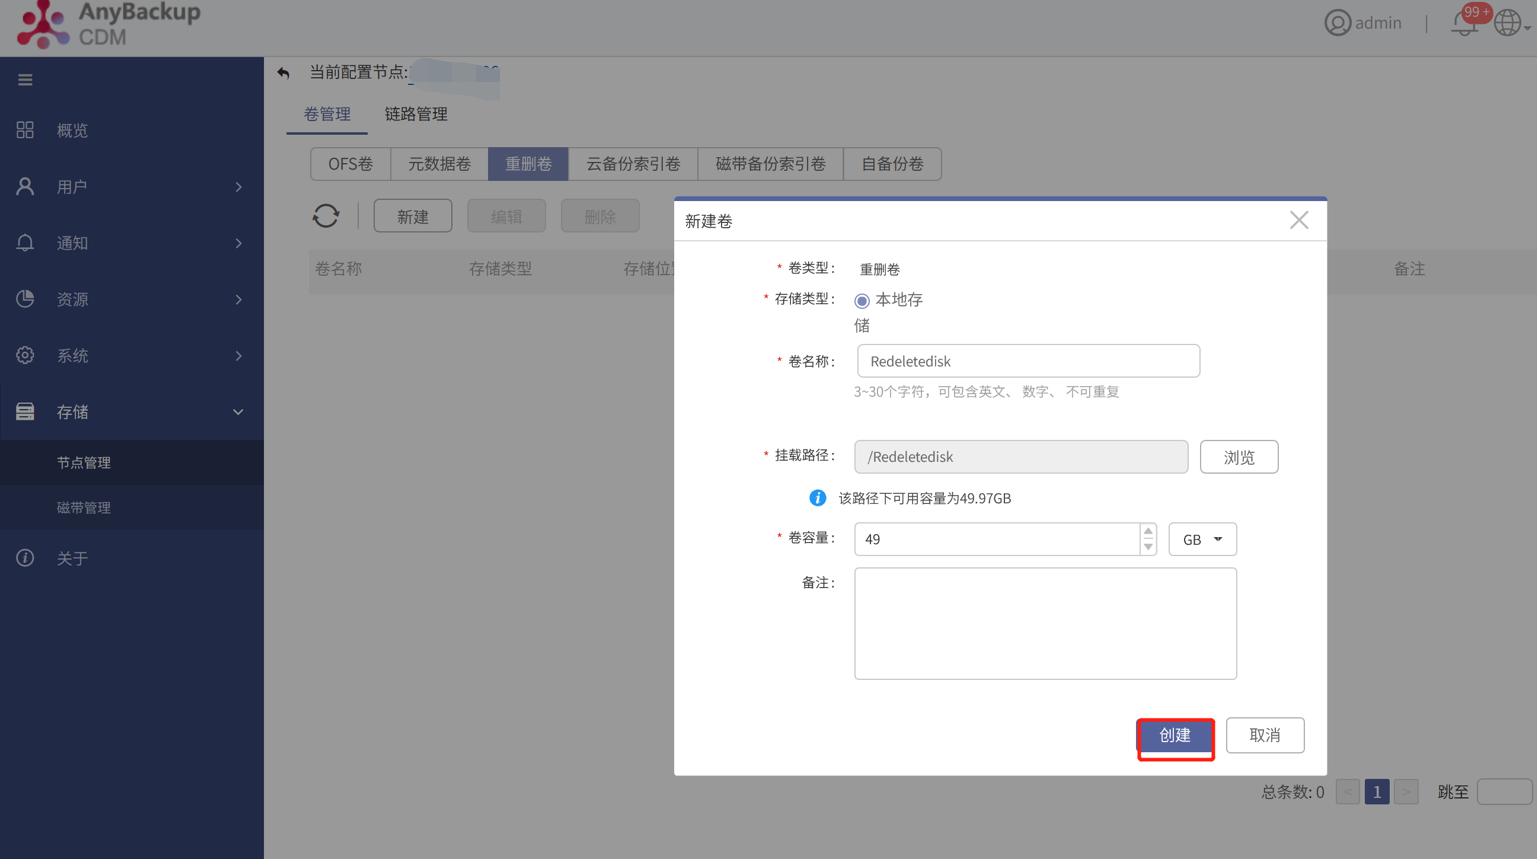Click the 创建 create button in dialog

point(1175,735)
